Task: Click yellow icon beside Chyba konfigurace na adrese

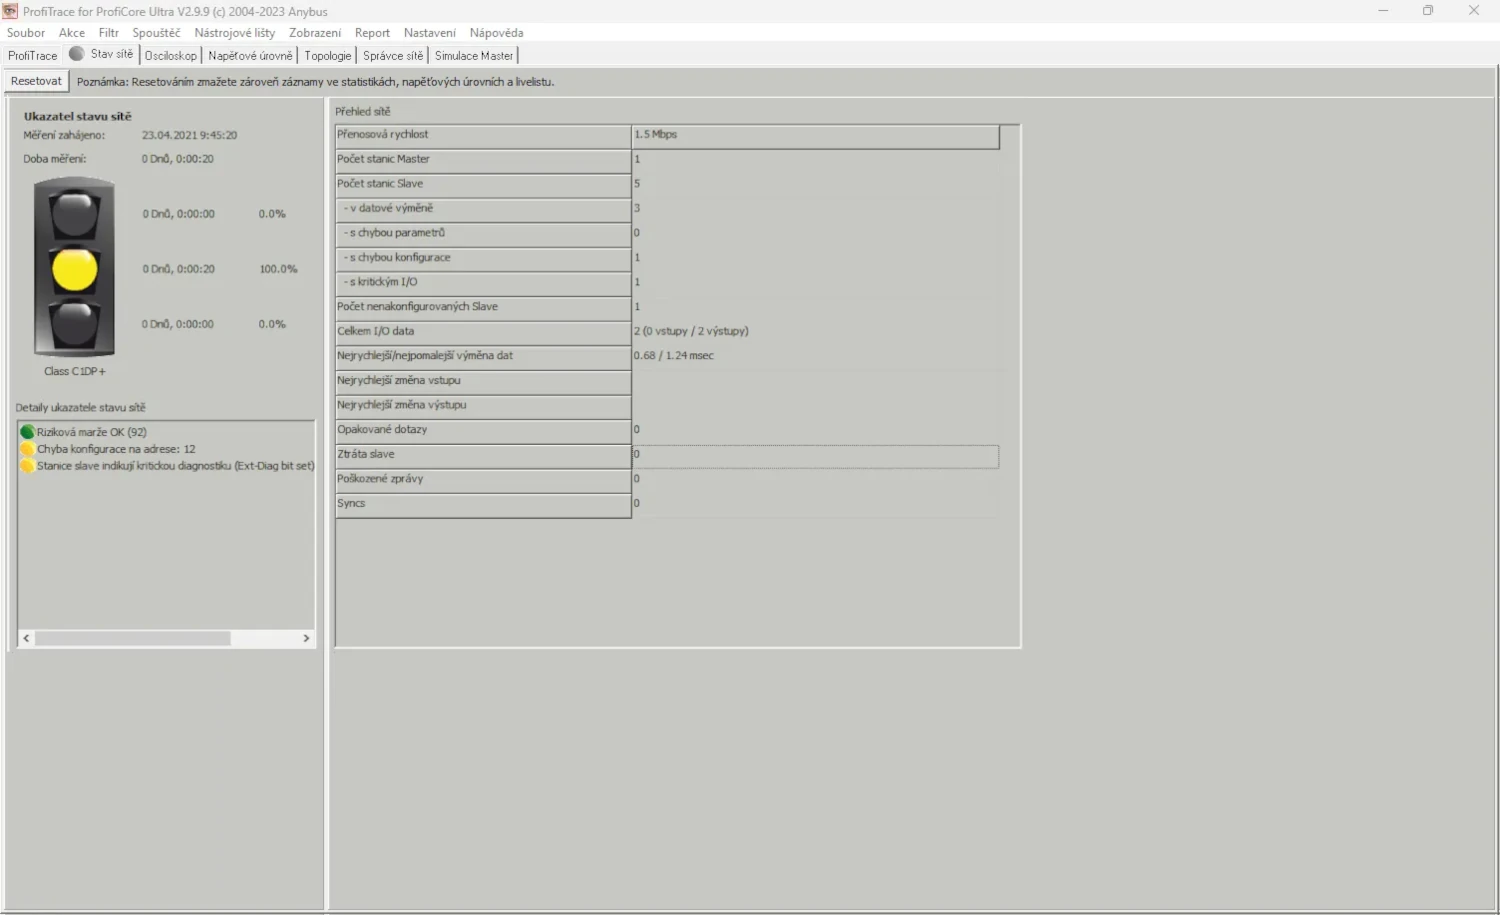Action: click(x=27, y=449)
